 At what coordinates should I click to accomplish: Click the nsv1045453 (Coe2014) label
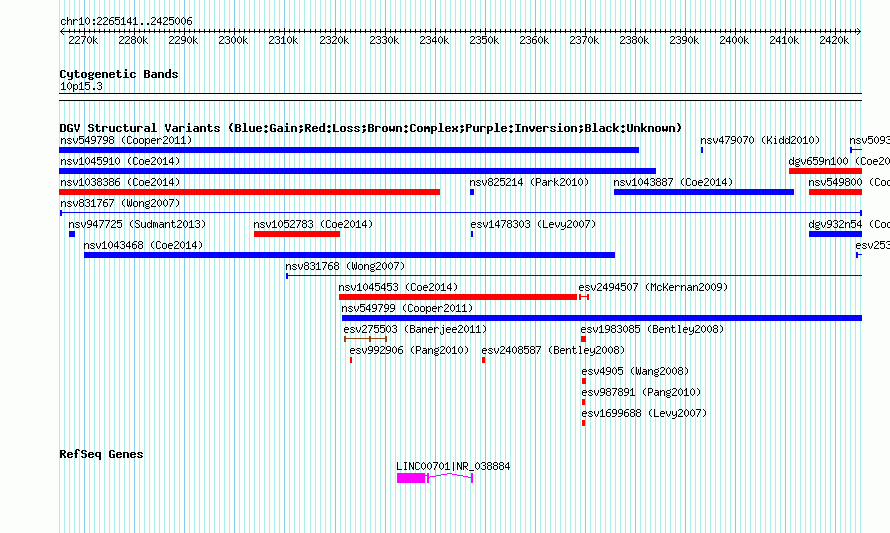click(x=398, y=287)
